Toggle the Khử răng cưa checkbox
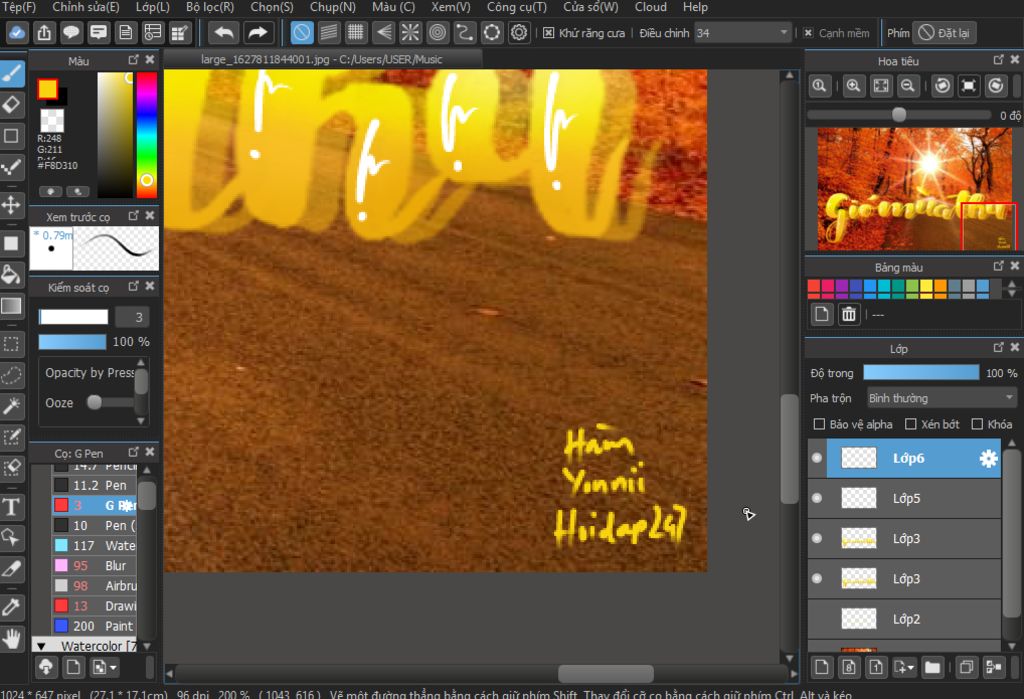 pyautogui.click(x=549, y=33)
